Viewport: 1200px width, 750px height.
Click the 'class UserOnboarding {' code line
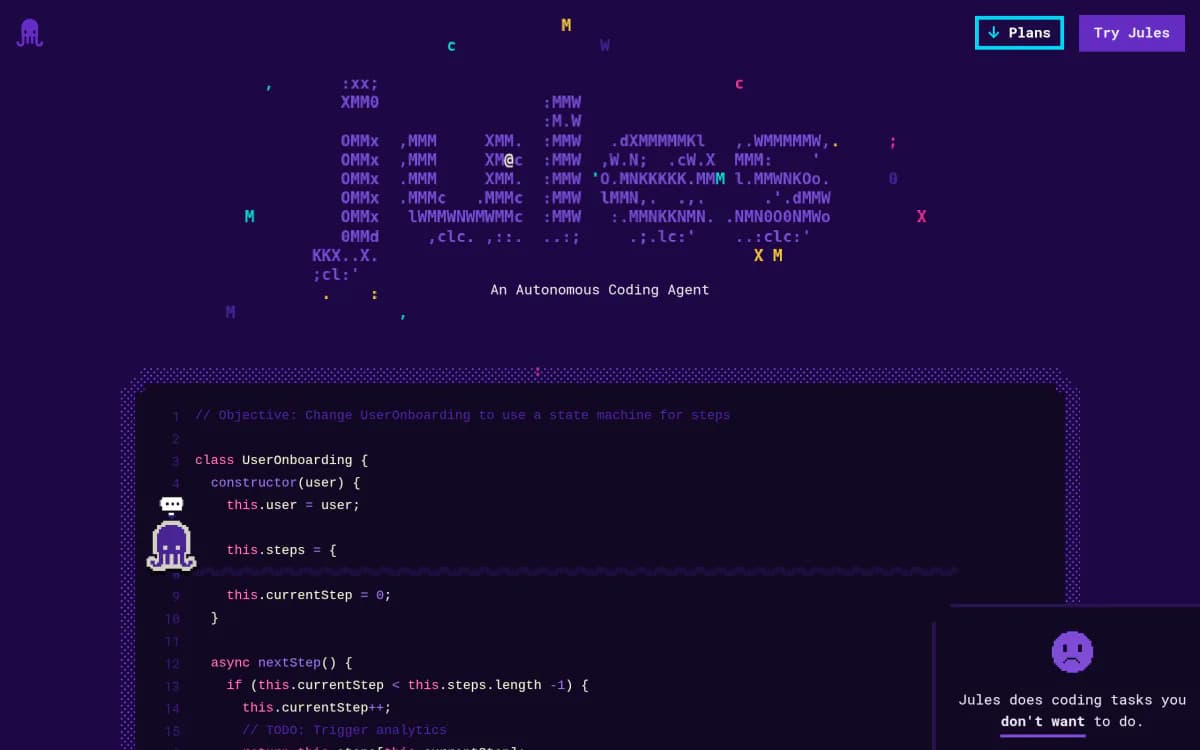282,460
